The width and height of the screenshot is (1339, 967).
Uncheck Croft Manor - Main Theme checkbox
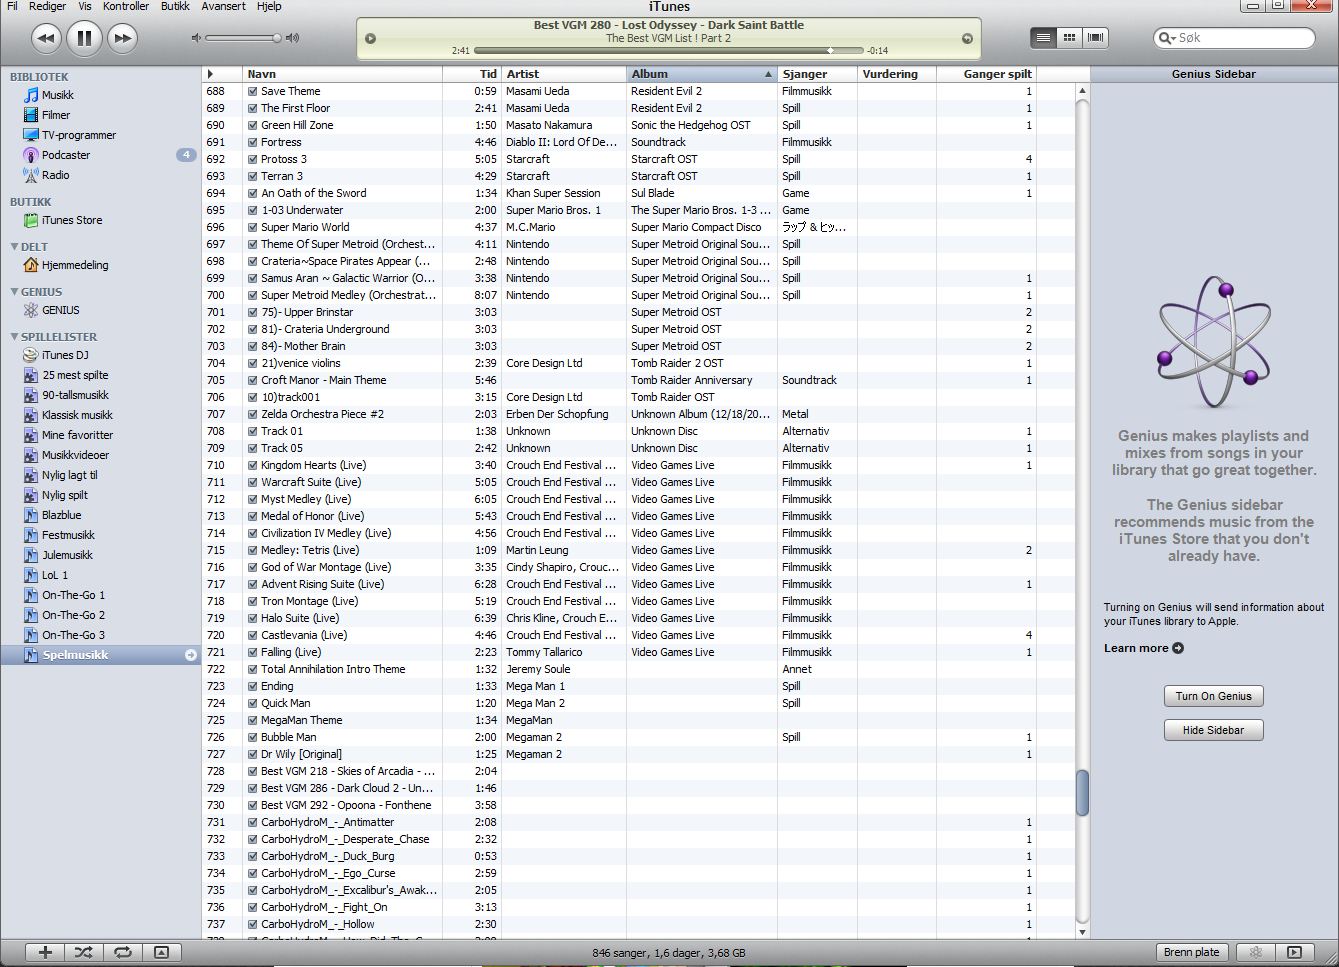point(253,380)
